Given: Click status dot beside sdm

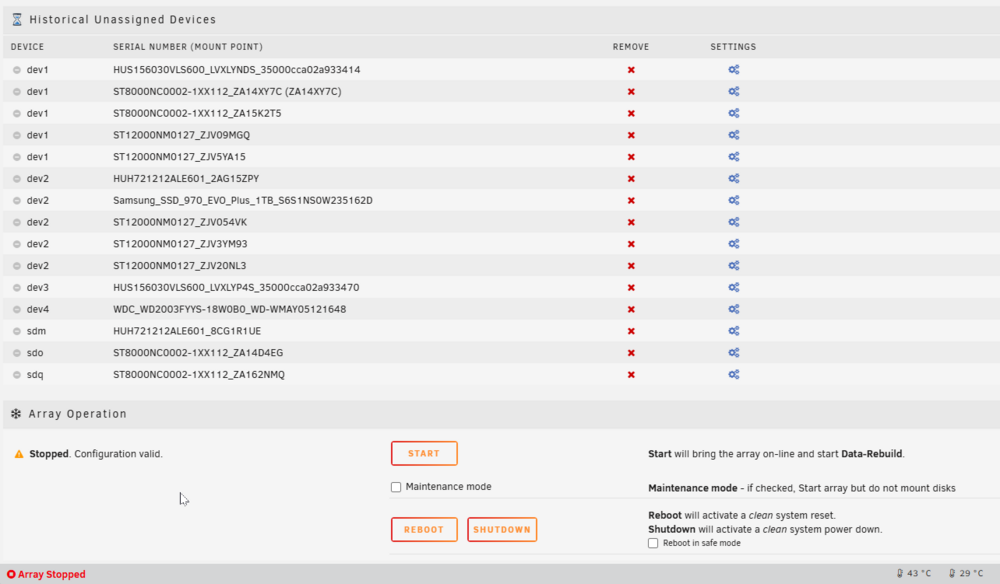Looking at the screenshot, I should click(x=17, y=332).
